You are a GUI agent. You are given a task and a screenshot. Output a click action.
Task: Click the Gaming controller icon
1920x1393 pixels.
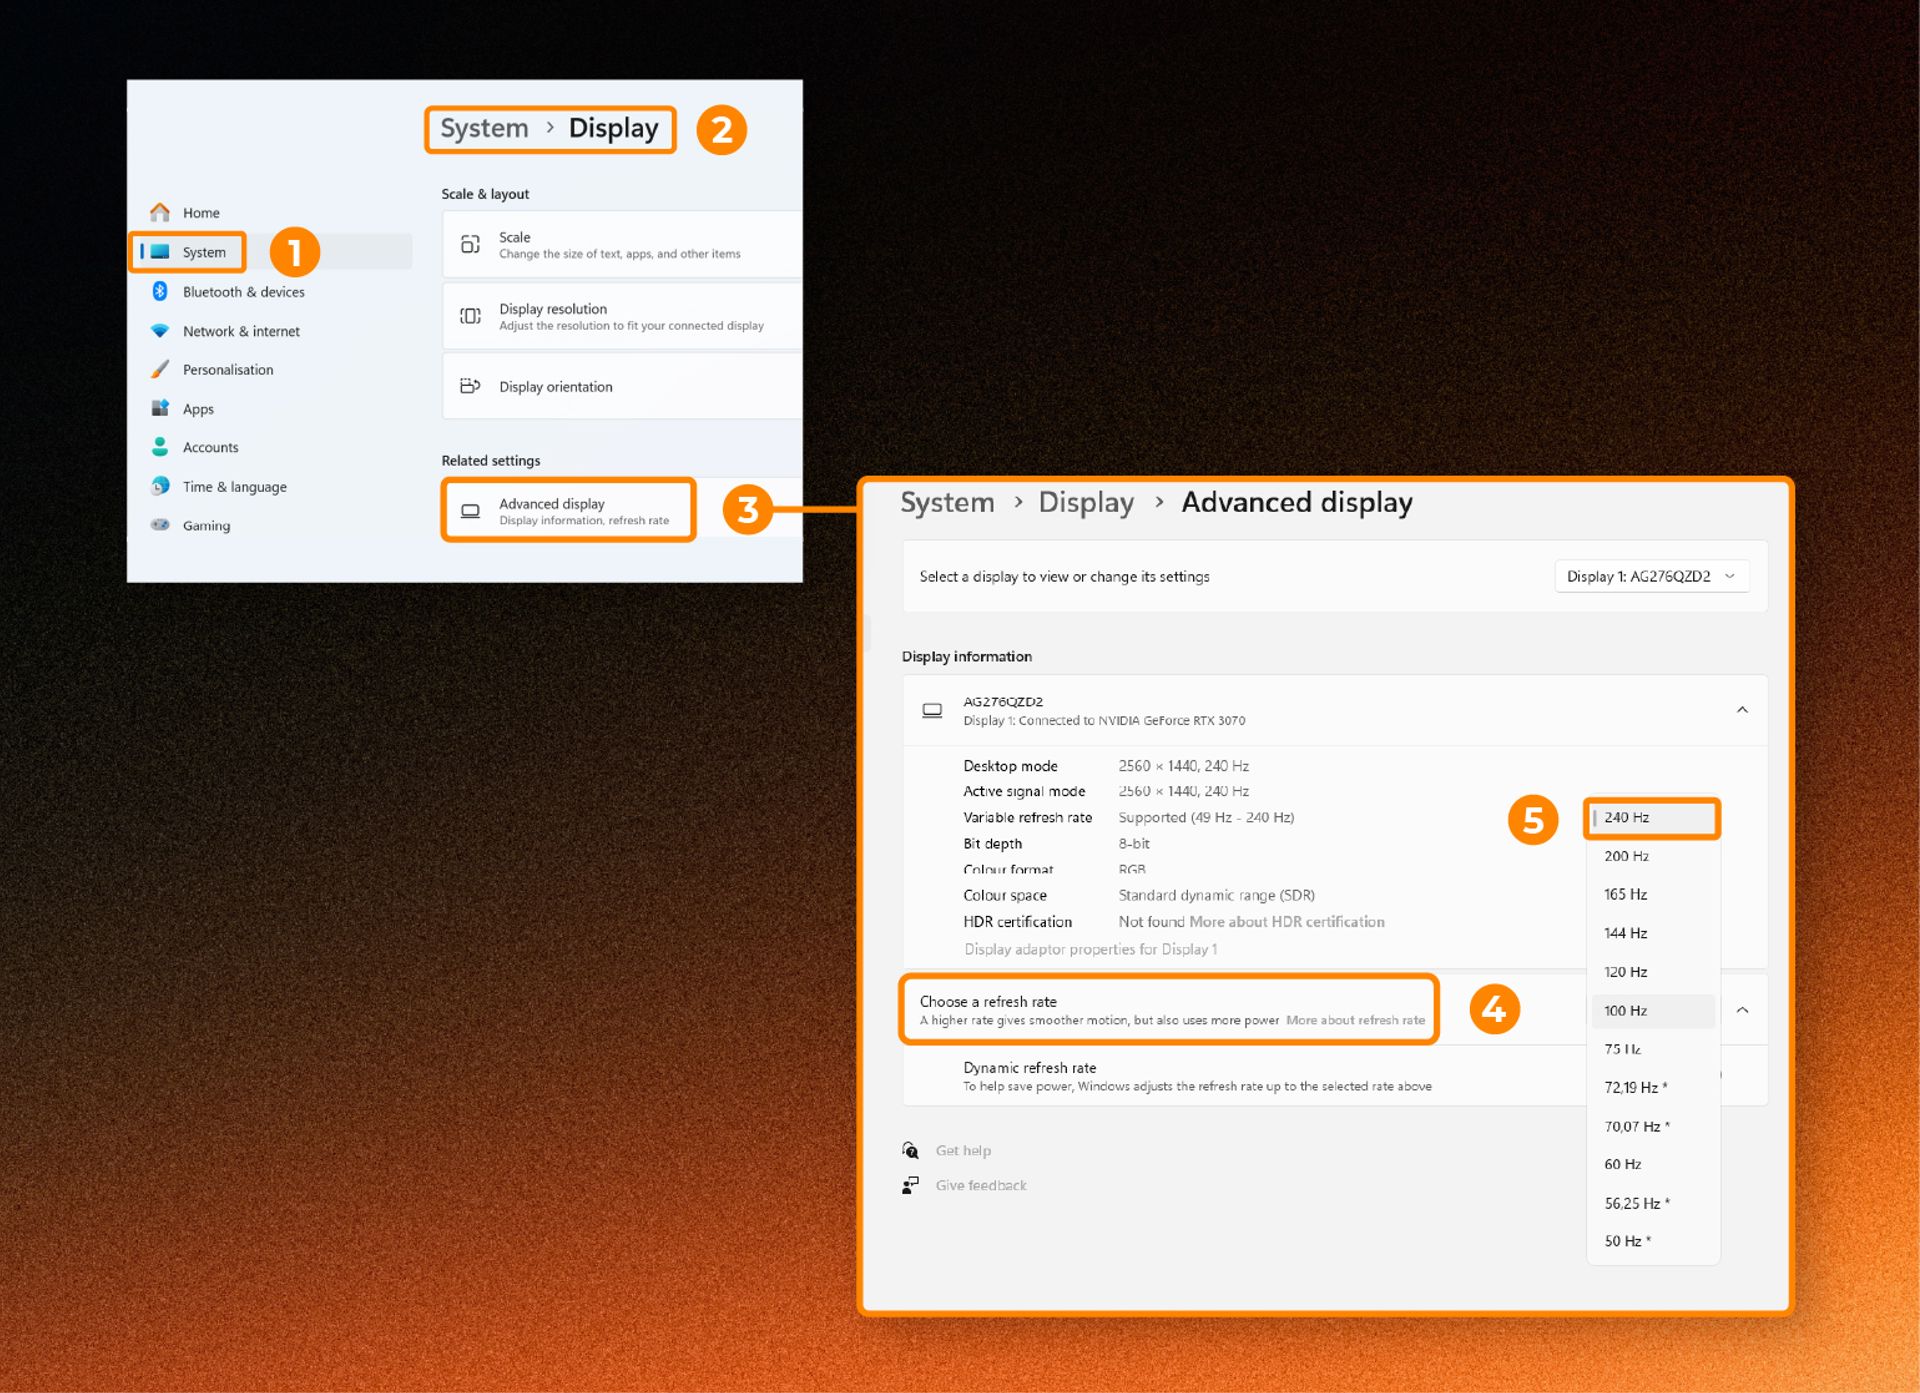click(x=160, y=525)
